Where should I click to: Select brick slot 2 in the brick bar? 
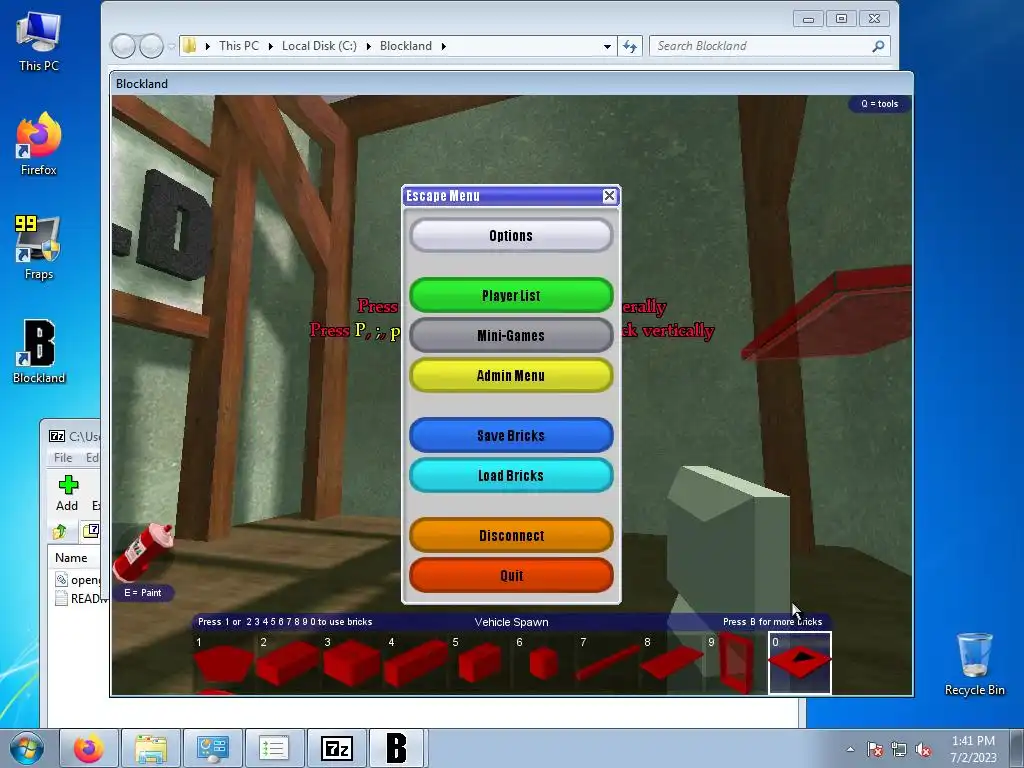[288, 664]
